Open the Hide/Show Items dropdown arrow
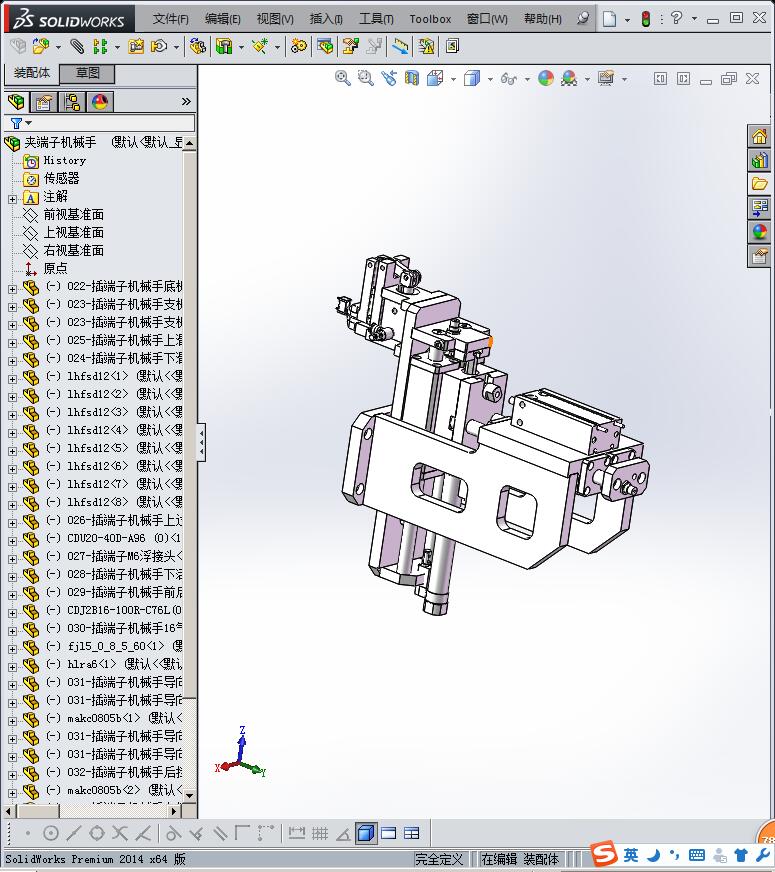The image size is (775, 872). coord(527,79)
